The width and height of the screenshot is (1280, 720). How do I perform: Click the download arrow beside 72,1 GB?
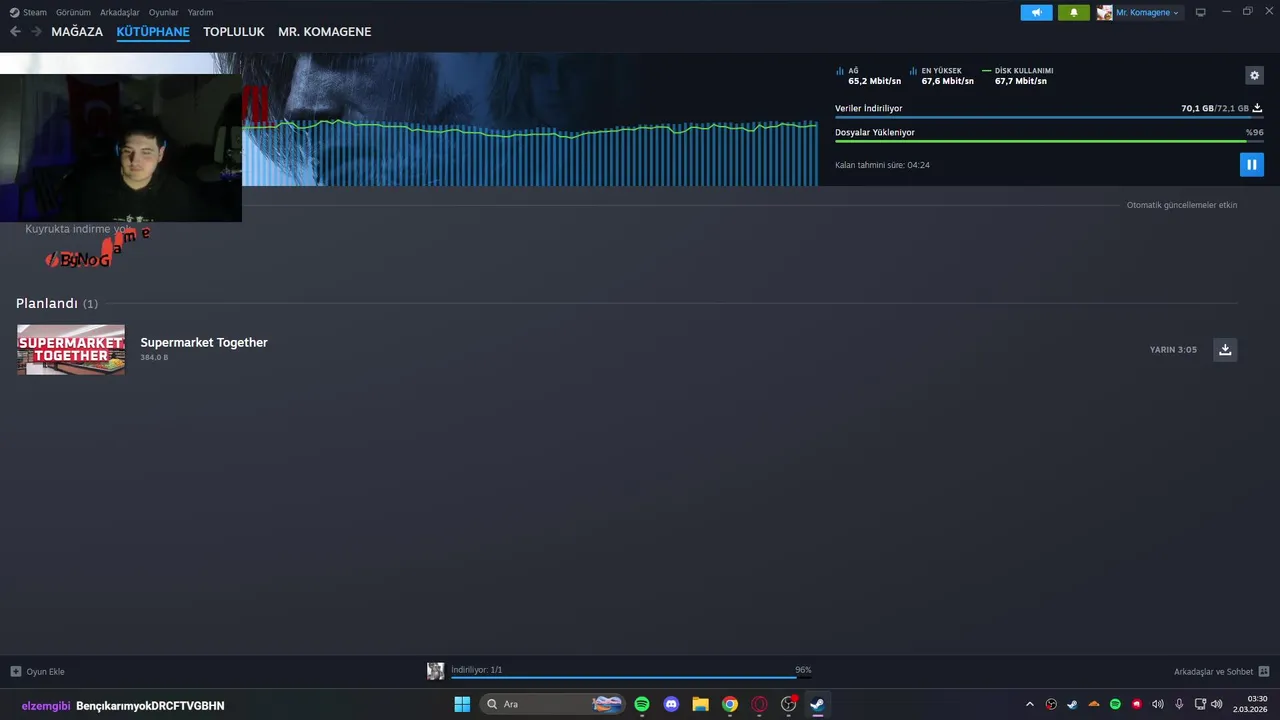tap(1257, 108)
